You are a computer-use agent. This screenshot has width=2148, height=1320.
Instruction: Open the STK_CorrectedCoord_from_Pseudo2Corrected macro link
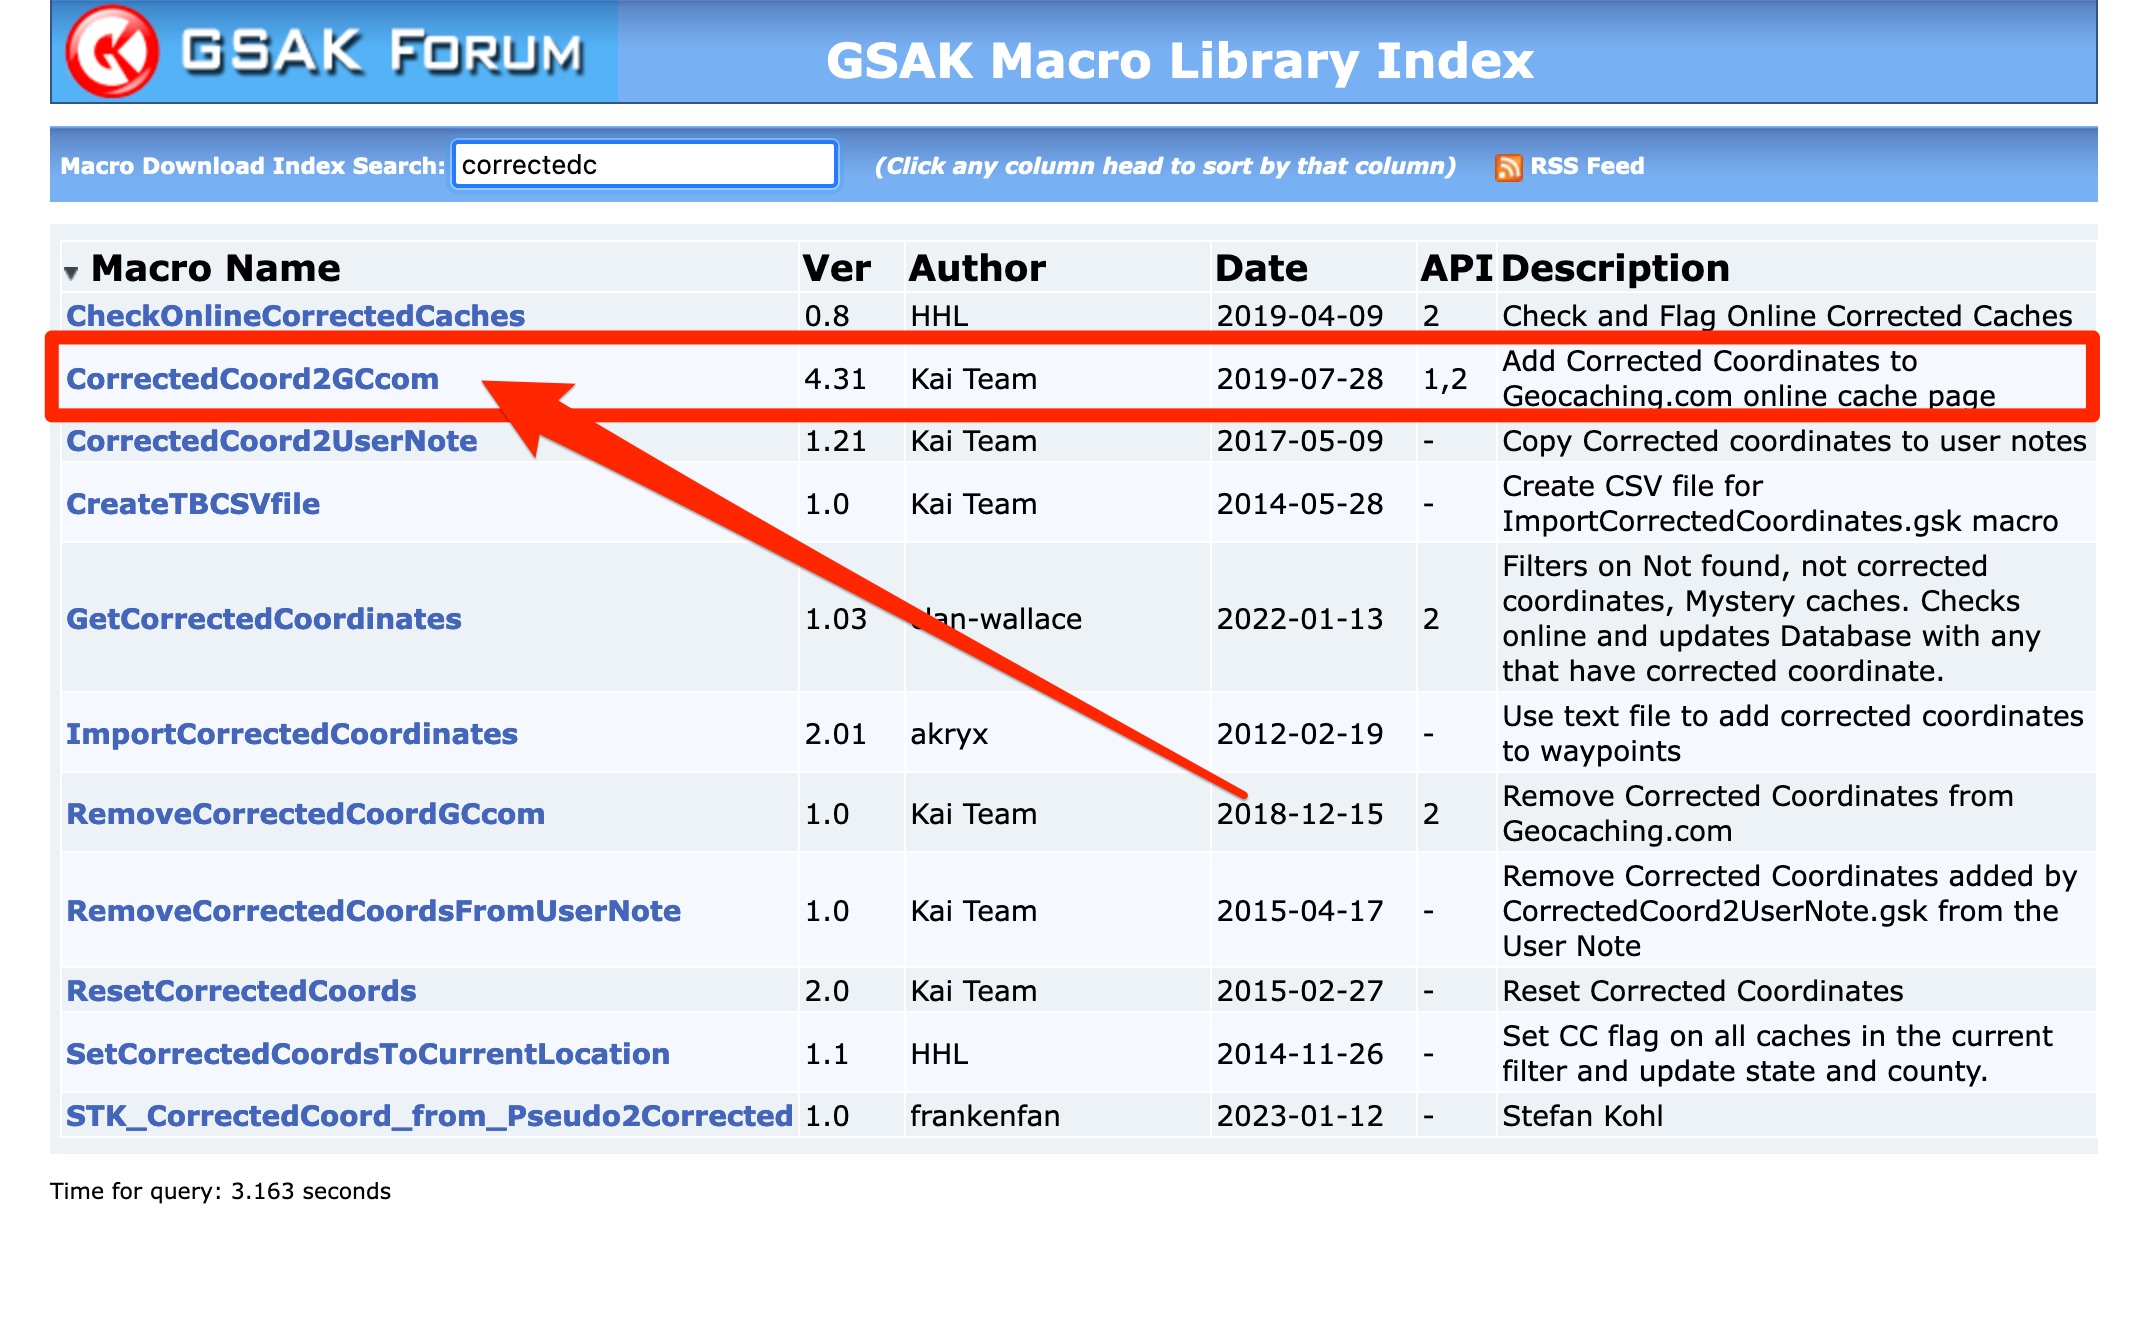[x=429, y=1116]
